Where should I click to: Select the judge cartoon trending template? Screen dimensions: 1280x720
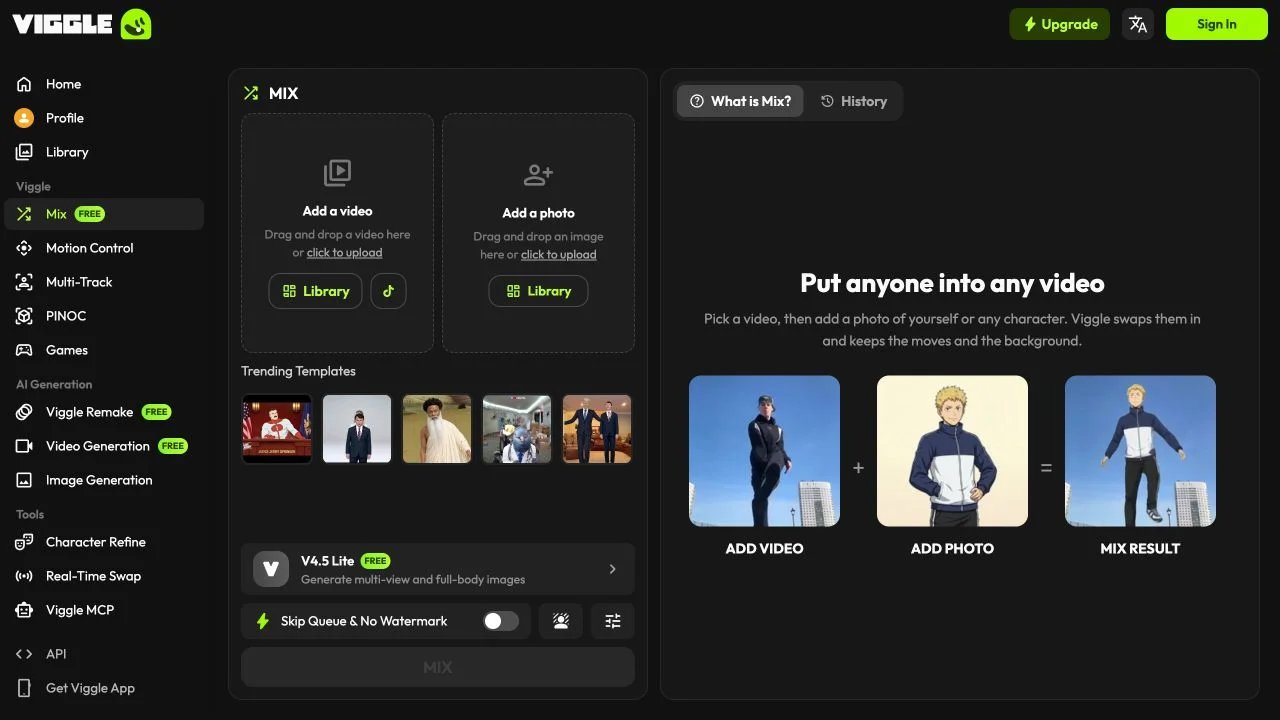(277, 429)
